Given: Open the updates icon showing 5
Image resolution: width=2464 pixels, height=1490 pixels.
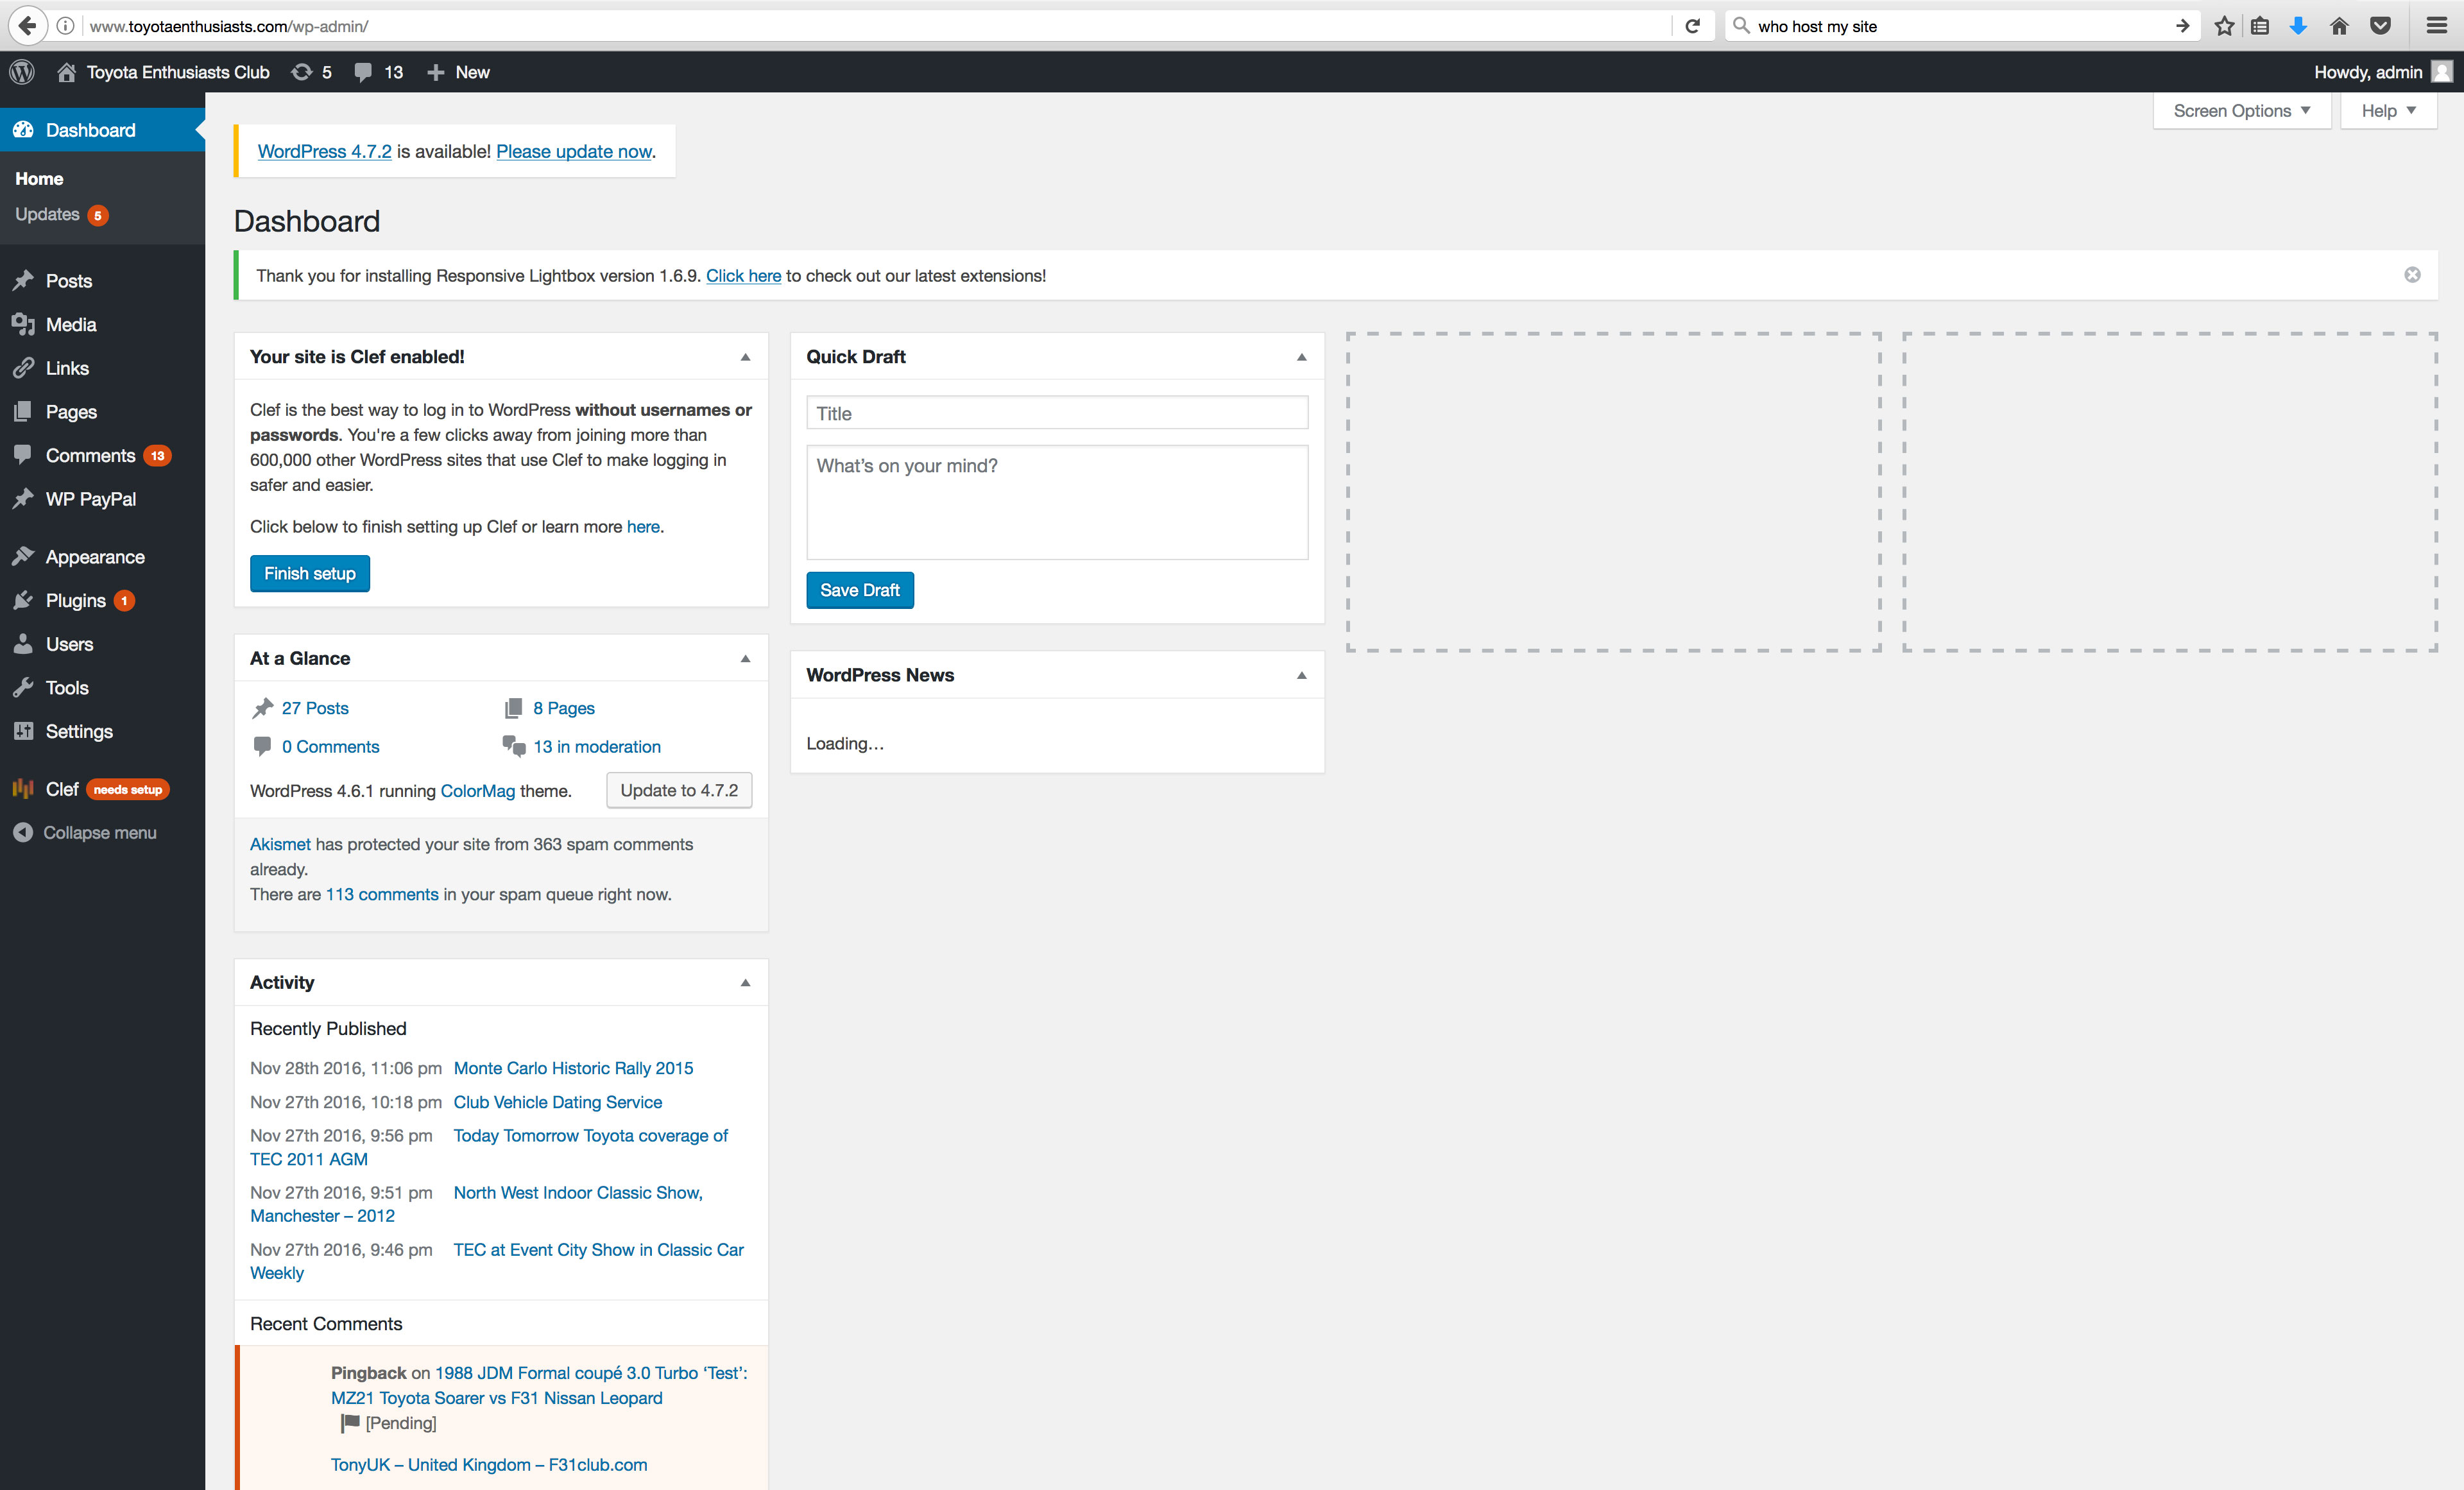Looking at the screenshot, I should click(311, 72).
